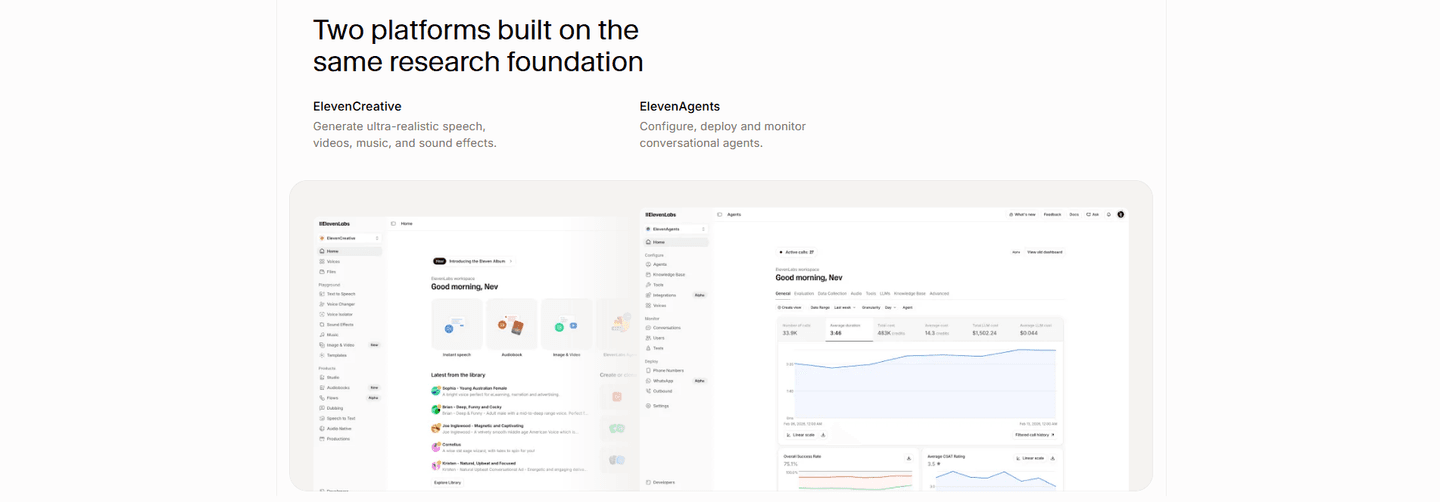The height and width of the screenshot is (502, 1440).
Task: Open Voices in ElevenCreative sidebar
Action: tap(349, 261)
